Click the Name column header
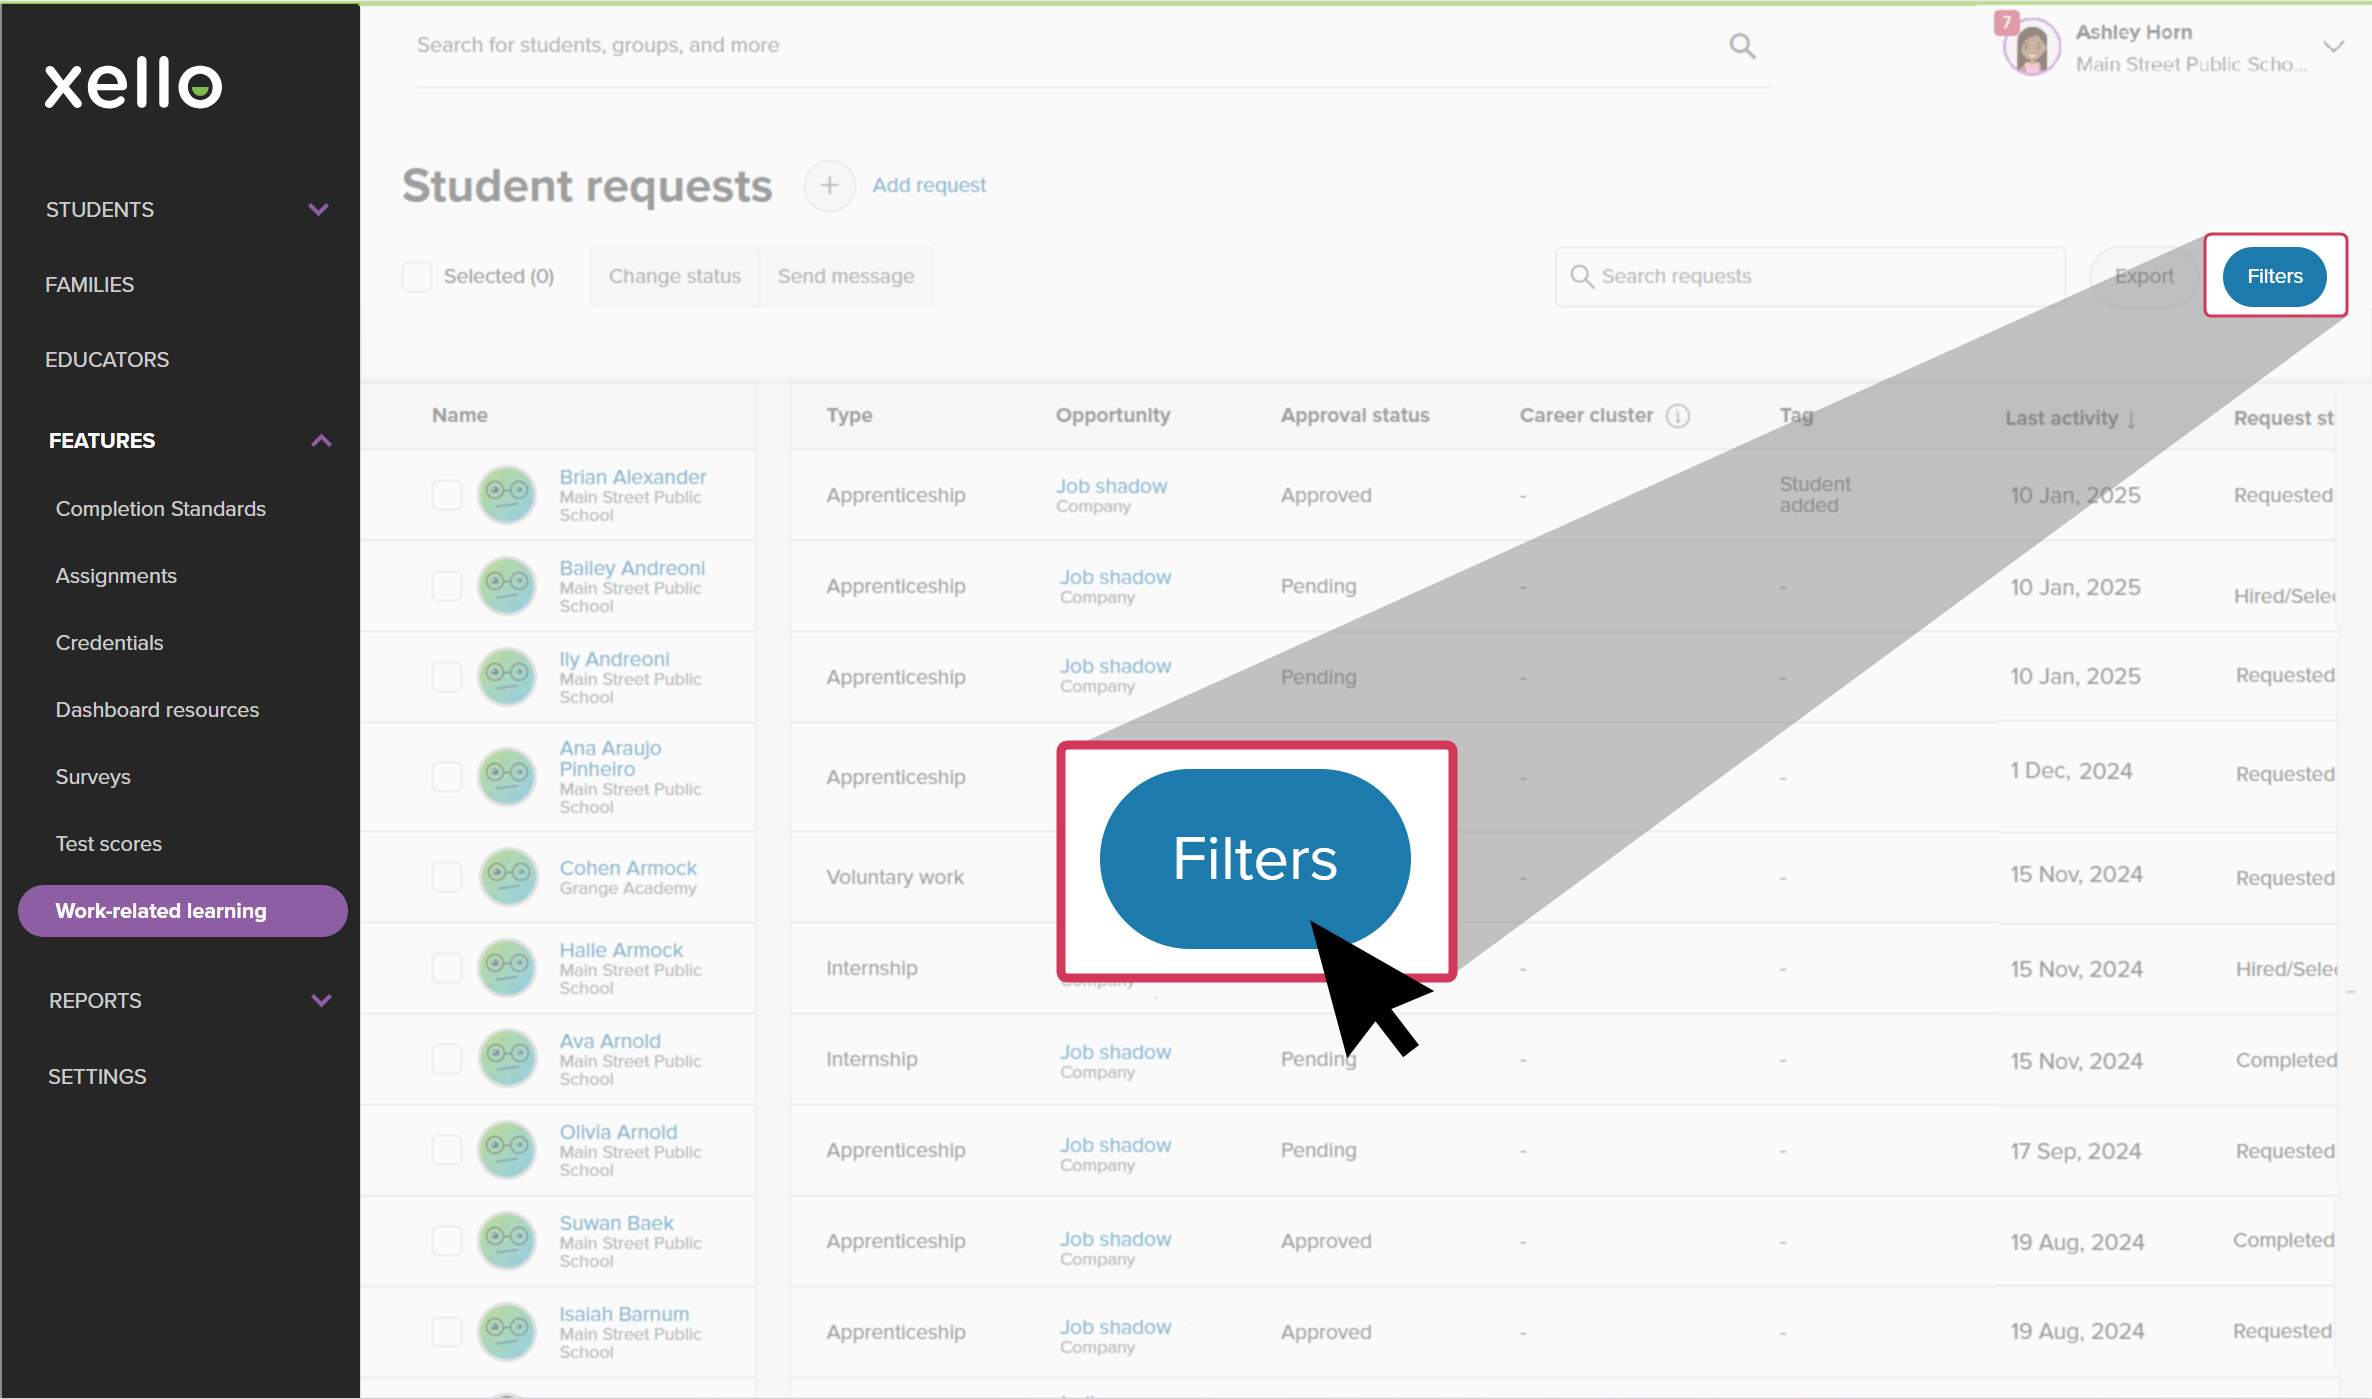2372x1399 pixels. pyautogui.click(x=460, y=416)
